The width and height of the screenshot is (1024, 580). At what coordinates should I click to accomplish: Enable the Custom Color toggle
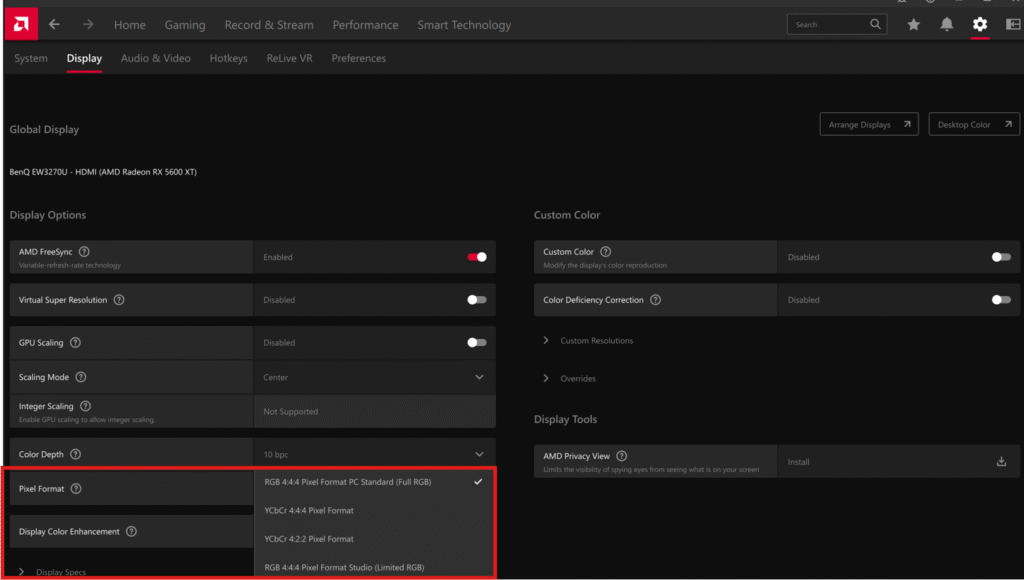(x=1001, y=257)
